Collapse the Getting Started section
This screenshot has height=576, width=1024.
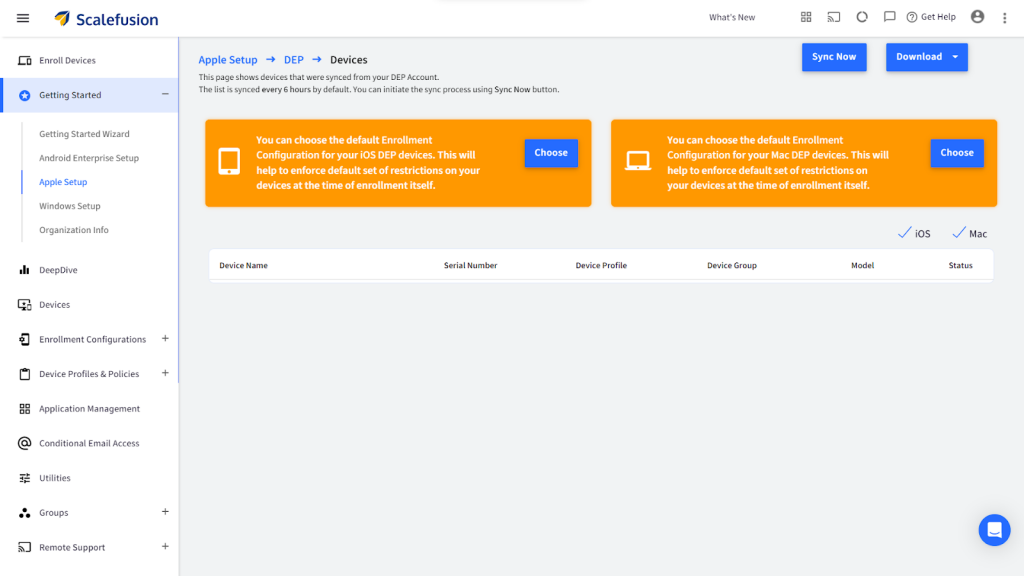(x=165, y=95)
